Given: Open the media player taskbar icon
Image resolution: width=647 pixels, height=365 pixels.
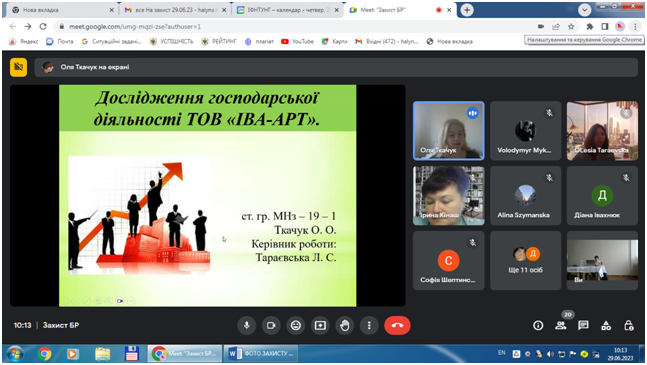Looking at the screenshot, I should coord(72,354).
